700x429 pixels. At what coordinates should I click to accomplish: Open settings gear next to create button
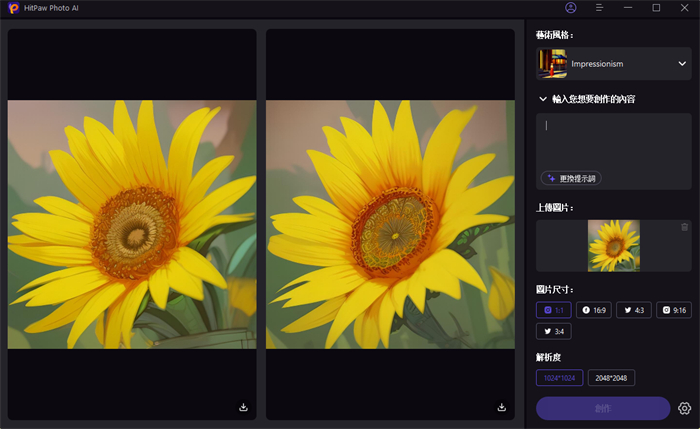pos(684,408)
